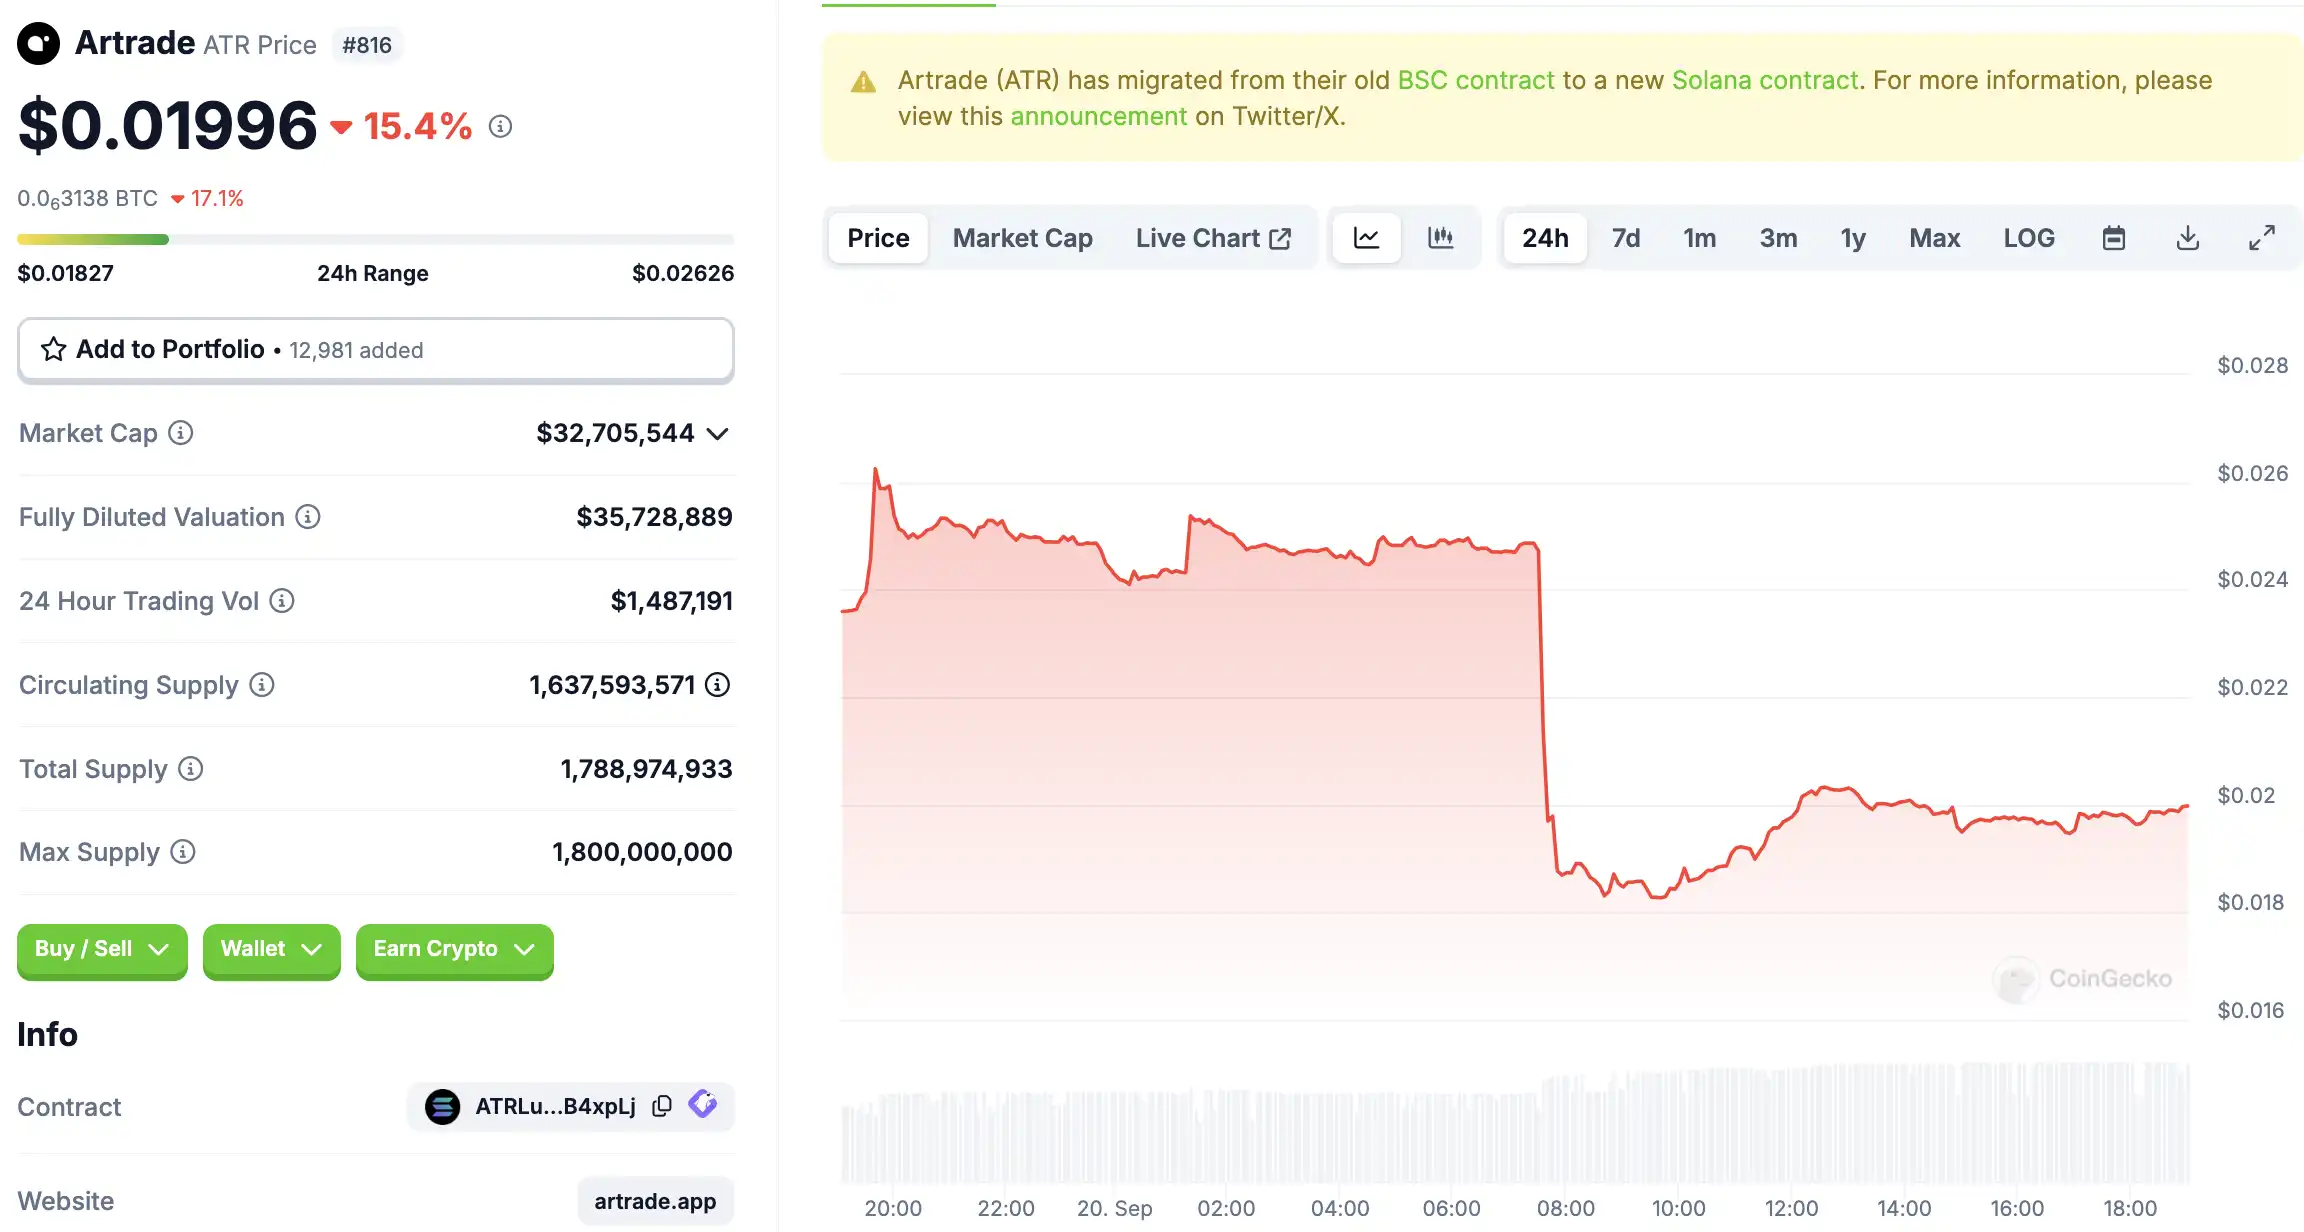Image resolution: width=2304 pixels, height=1232 pixels.
Task: Expand the Market Cap value chevron
Action: pos(718,434)
